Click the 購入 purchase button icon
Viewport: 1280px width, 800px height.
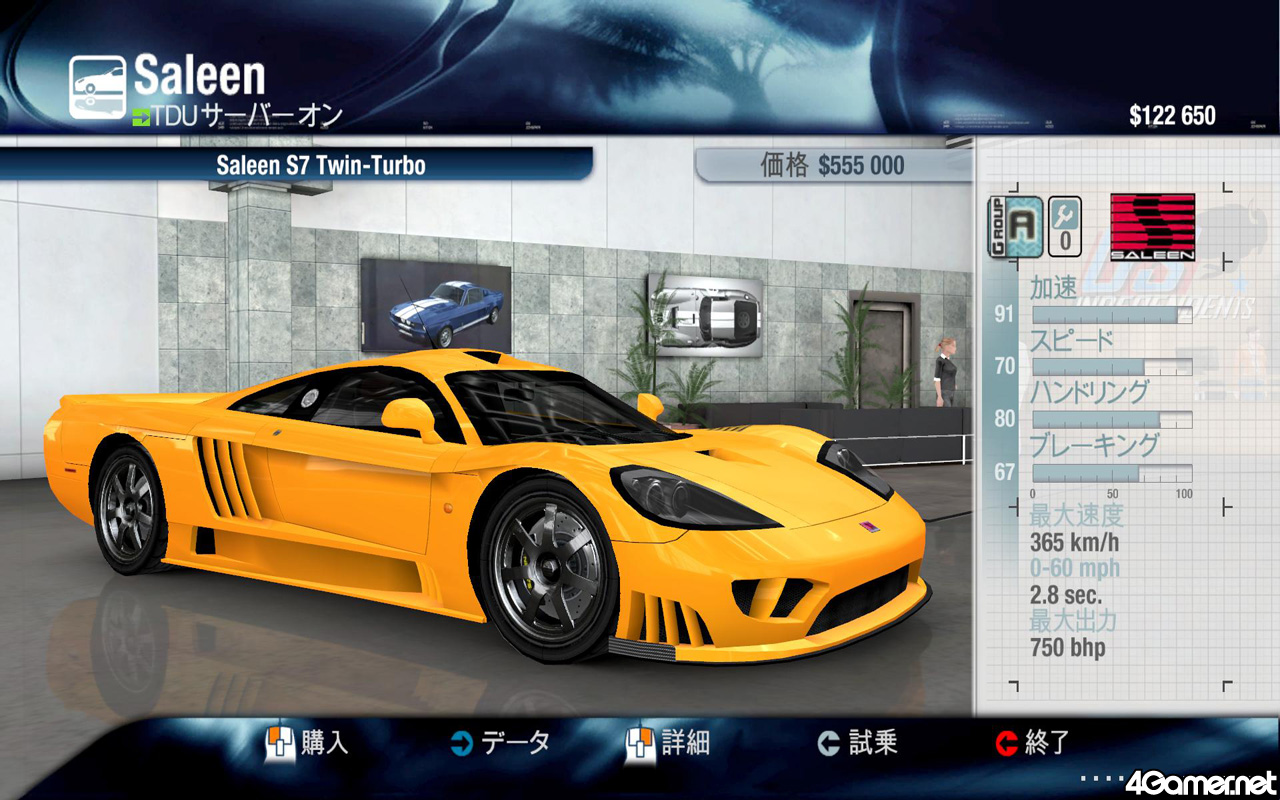[x=280, y=743]
